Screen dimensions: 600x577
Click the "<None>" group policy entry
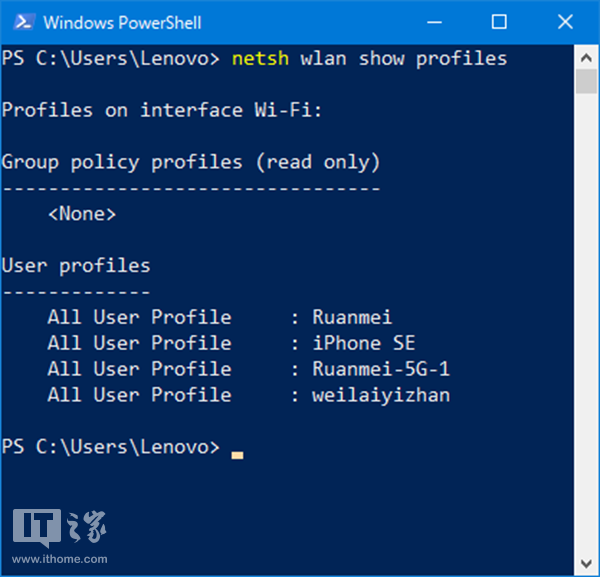click(82, 213)
